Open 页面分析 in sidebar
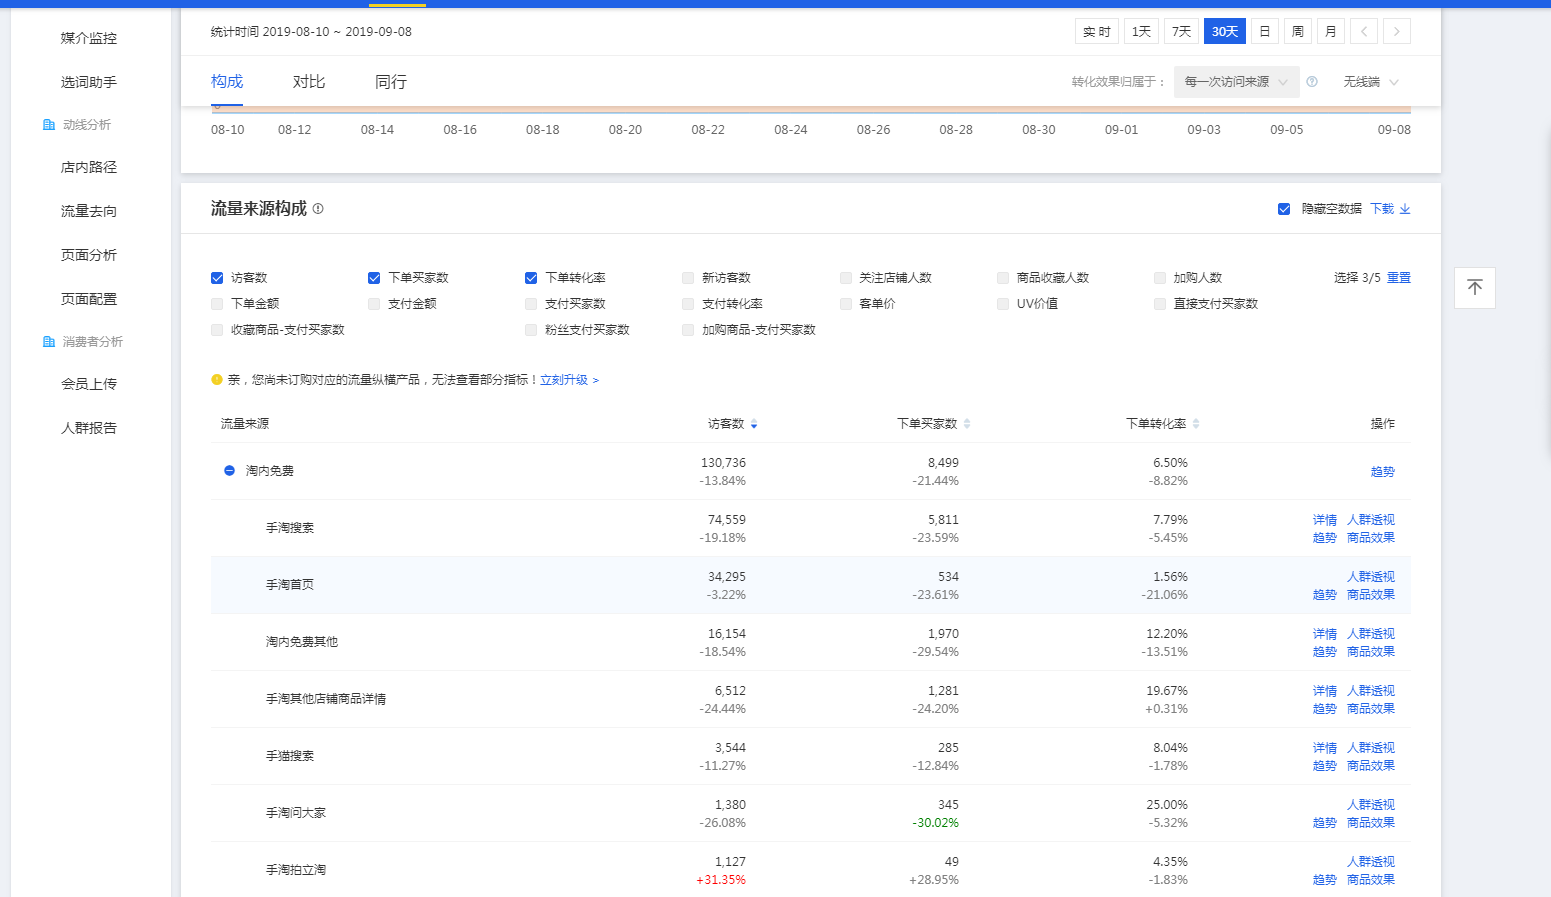 pos(89,255)
